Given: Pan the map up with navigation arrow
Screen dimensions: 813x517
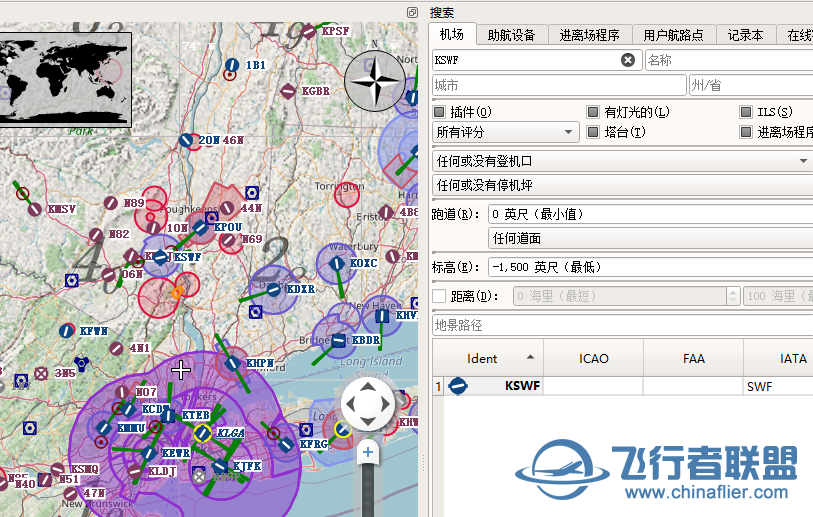Looking at the screenshot, I should tap(368, 387).
